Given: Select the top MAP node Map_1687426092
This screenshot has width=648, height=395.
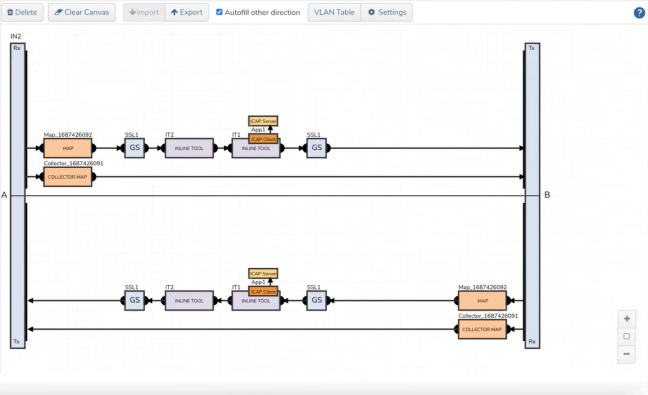Looking at the screenshot, I should (68, 148).
